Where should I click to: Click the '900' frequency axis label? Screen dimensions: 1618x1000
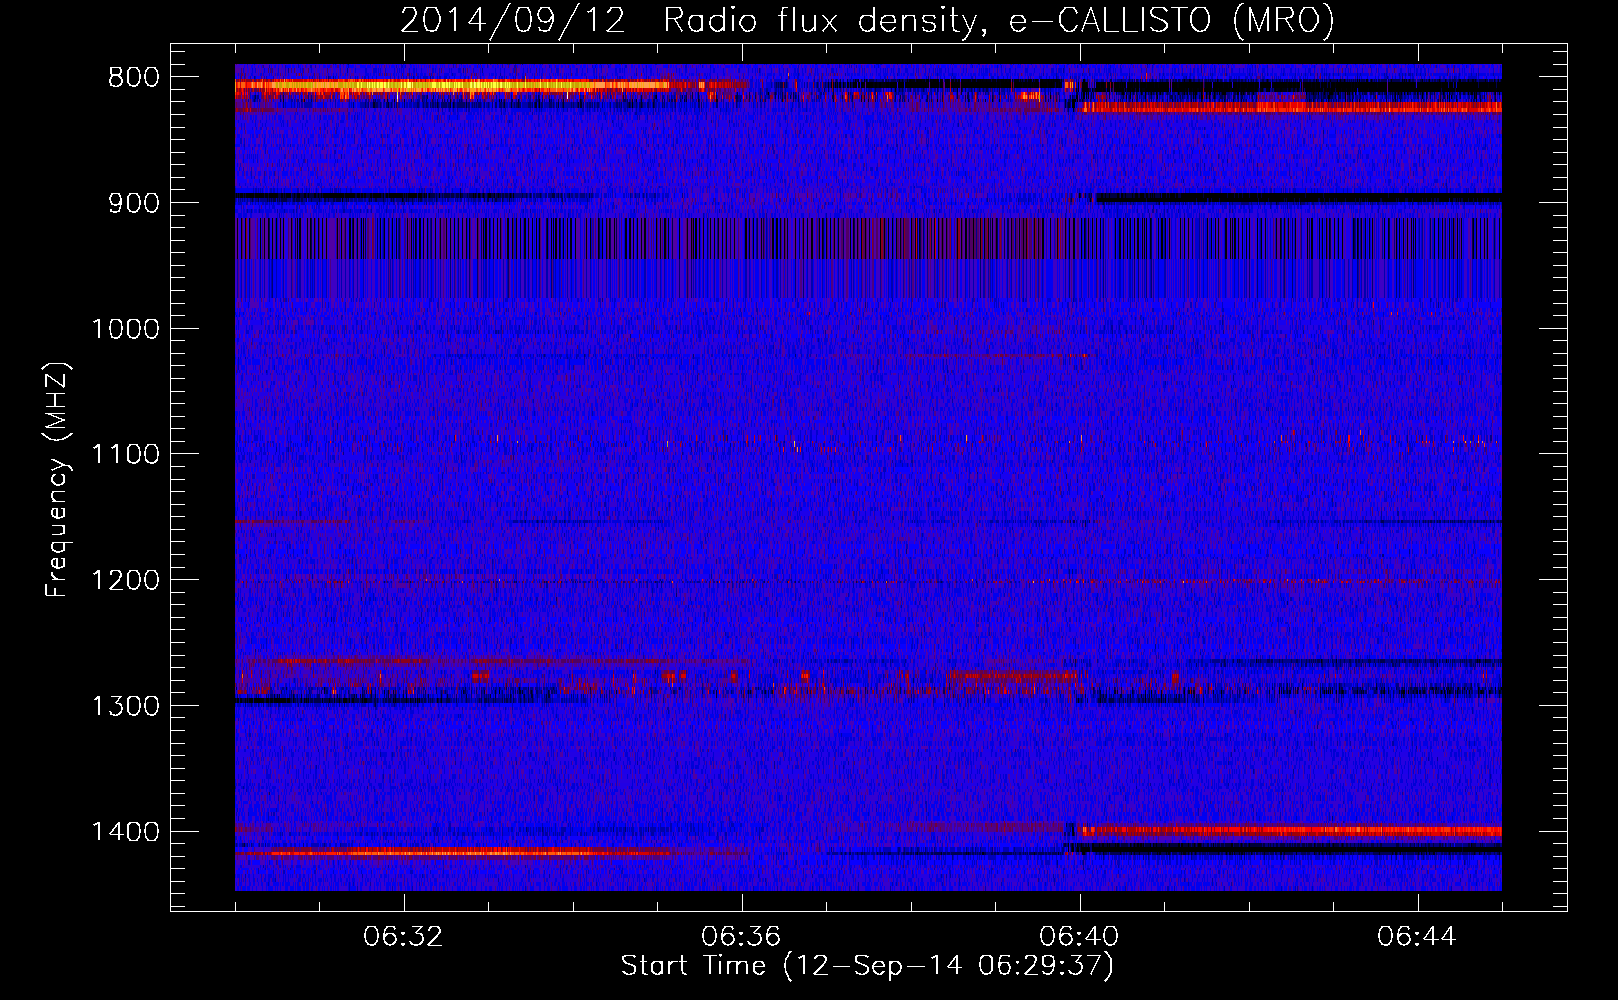pos(132,203)
